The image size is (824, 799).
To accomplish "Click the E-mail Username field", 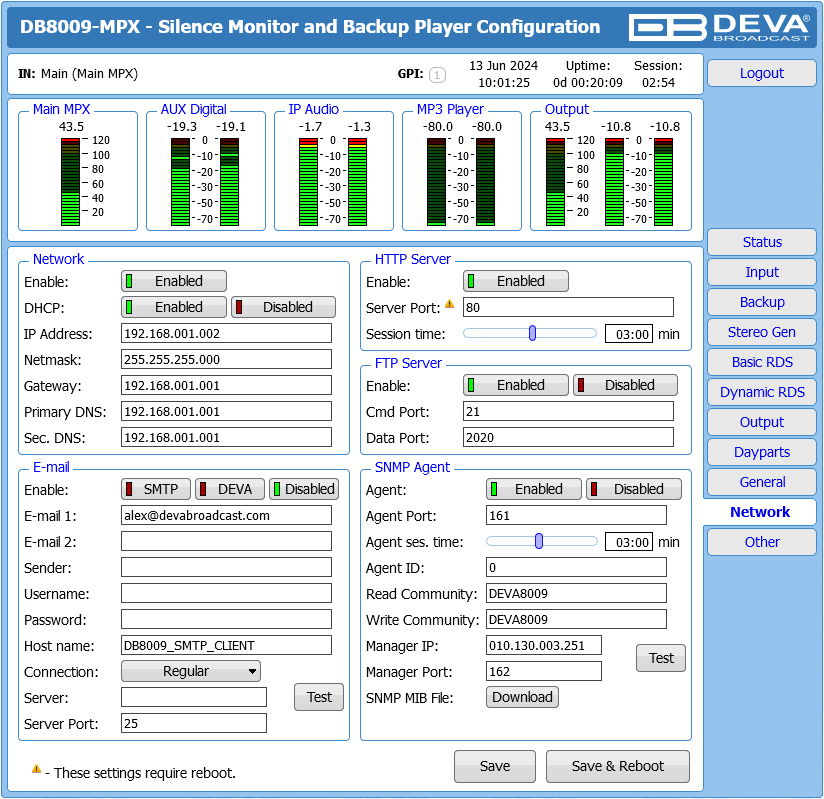I will click(226, 593).
